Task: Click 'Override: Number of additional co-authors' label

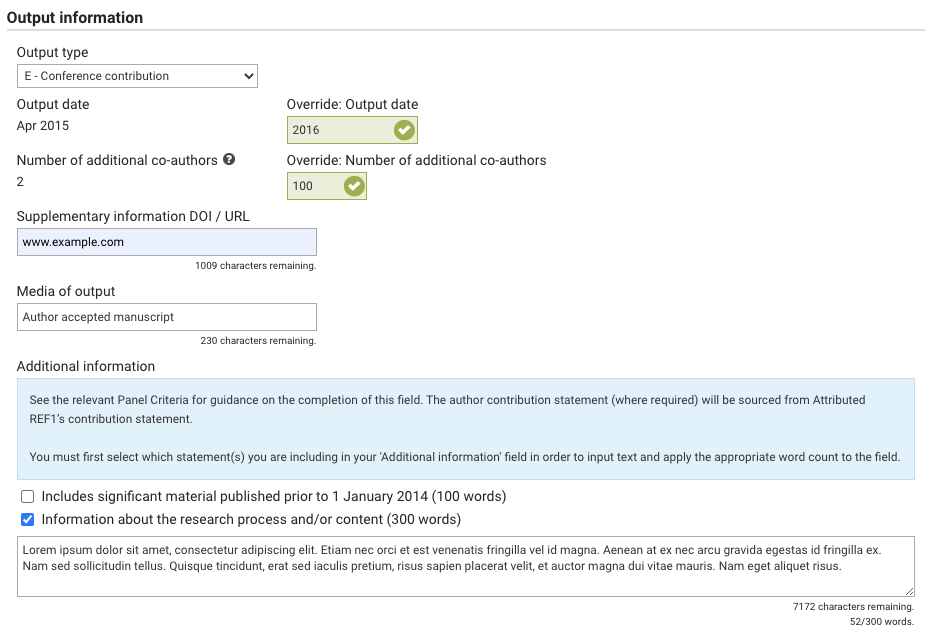Action: tap(416, 160)
